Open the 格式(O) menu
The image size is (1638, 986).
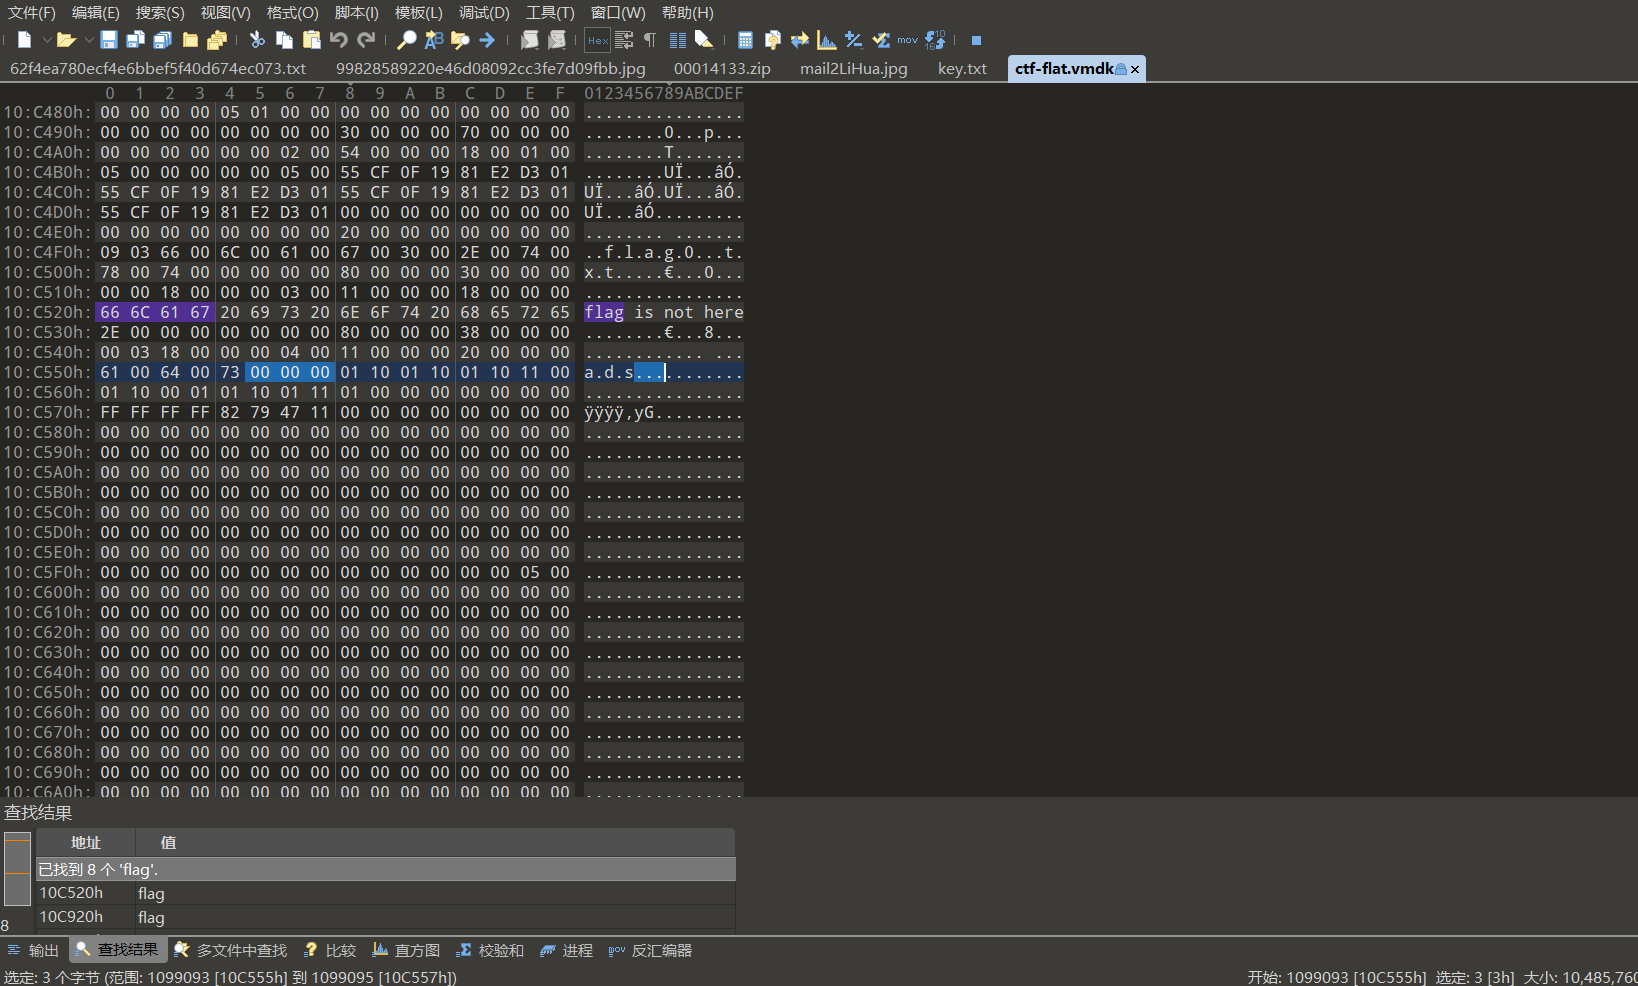coord(292,13)
